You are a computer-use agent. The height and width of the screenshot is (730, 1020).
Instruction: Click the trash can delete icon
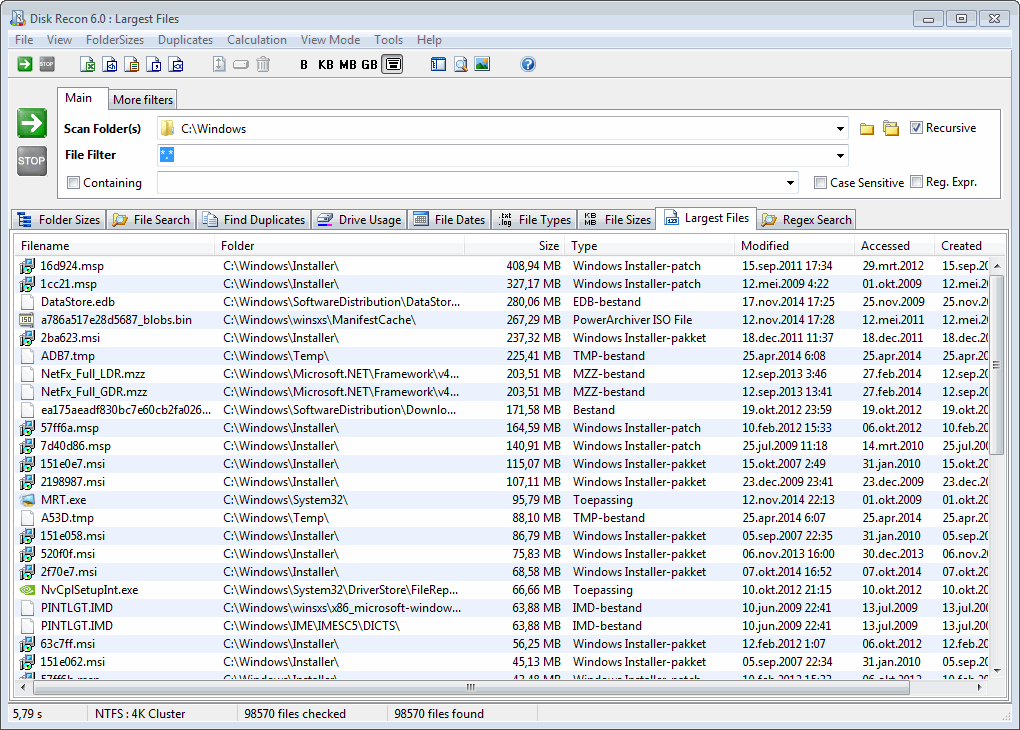point(263,64)
